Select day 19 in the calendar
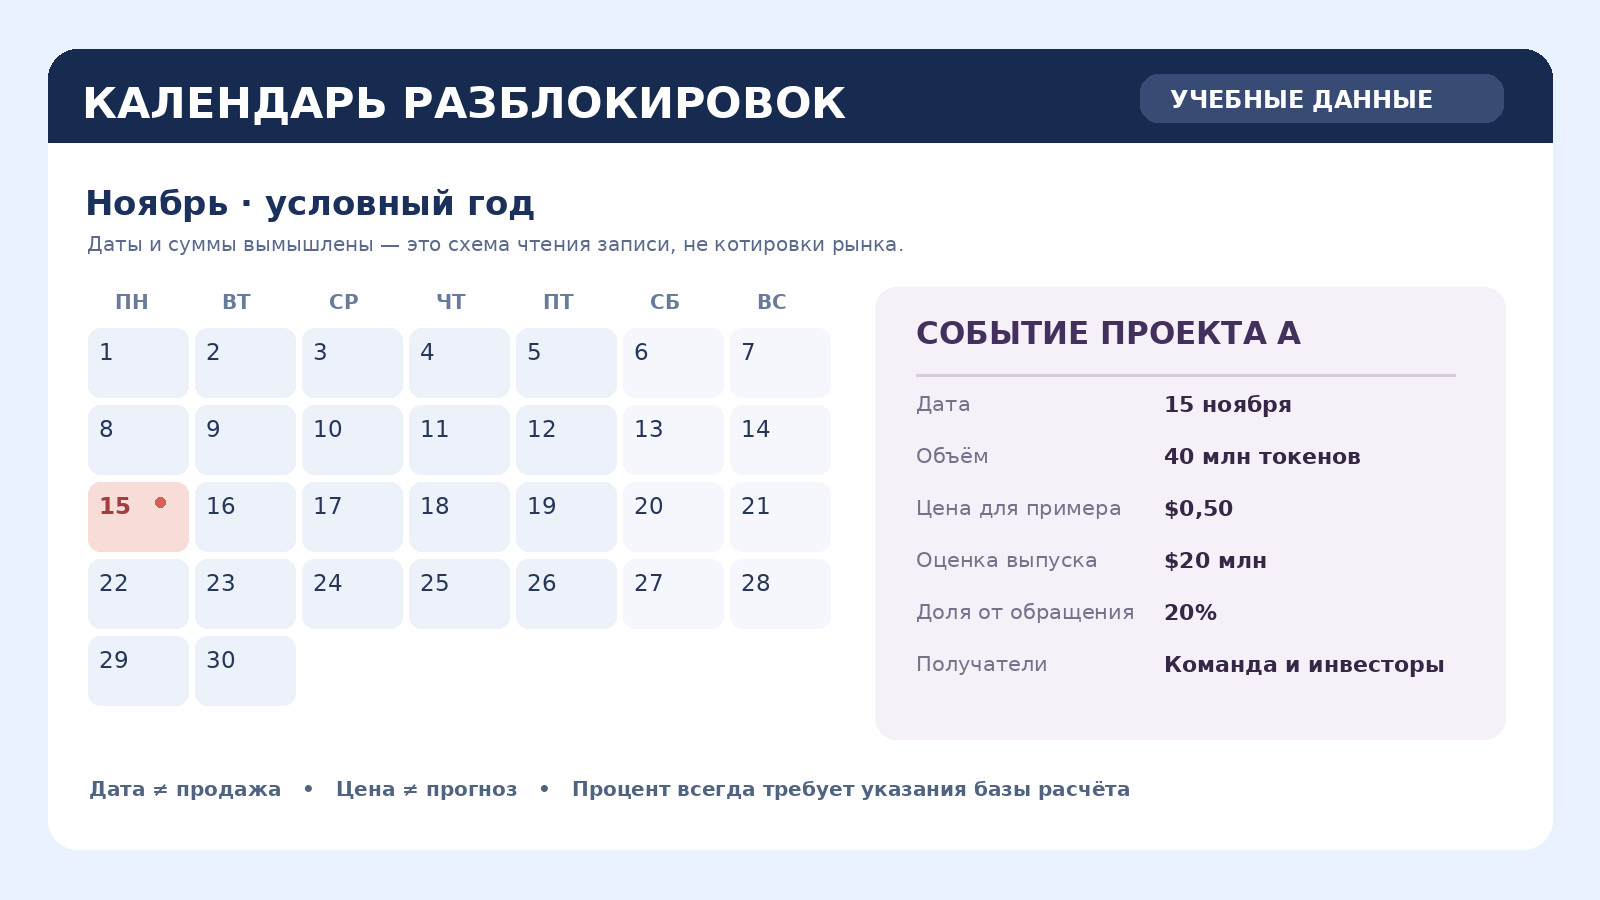Viewport: 1600px width, 900px height. [566, 517]
